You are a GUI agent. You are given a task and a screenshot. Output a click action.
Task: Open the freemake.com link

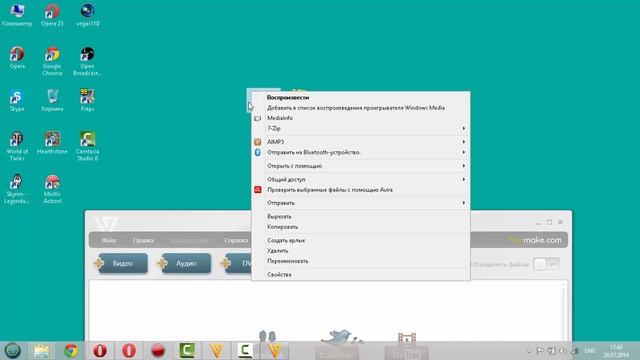pyautogui.click(x=535, y=240)
